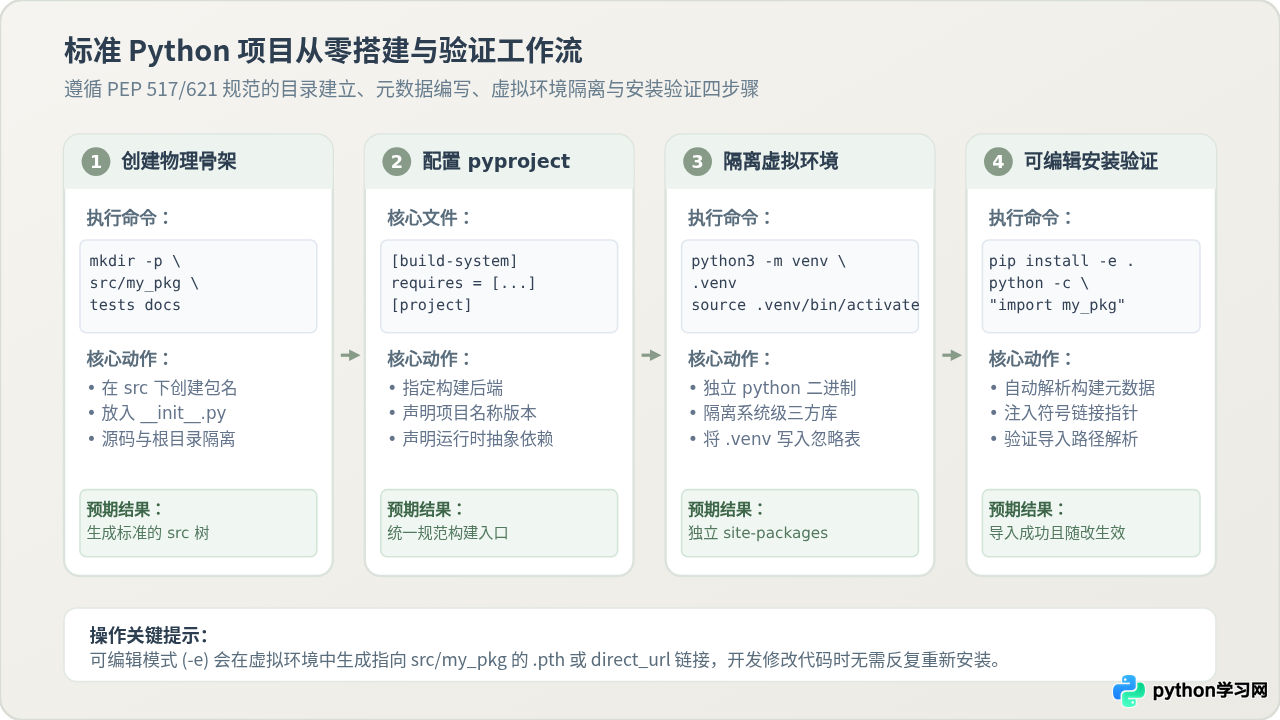Click the result text "生成标准的 src 树"
This screenshot has width=1280, height=720.
148,533
